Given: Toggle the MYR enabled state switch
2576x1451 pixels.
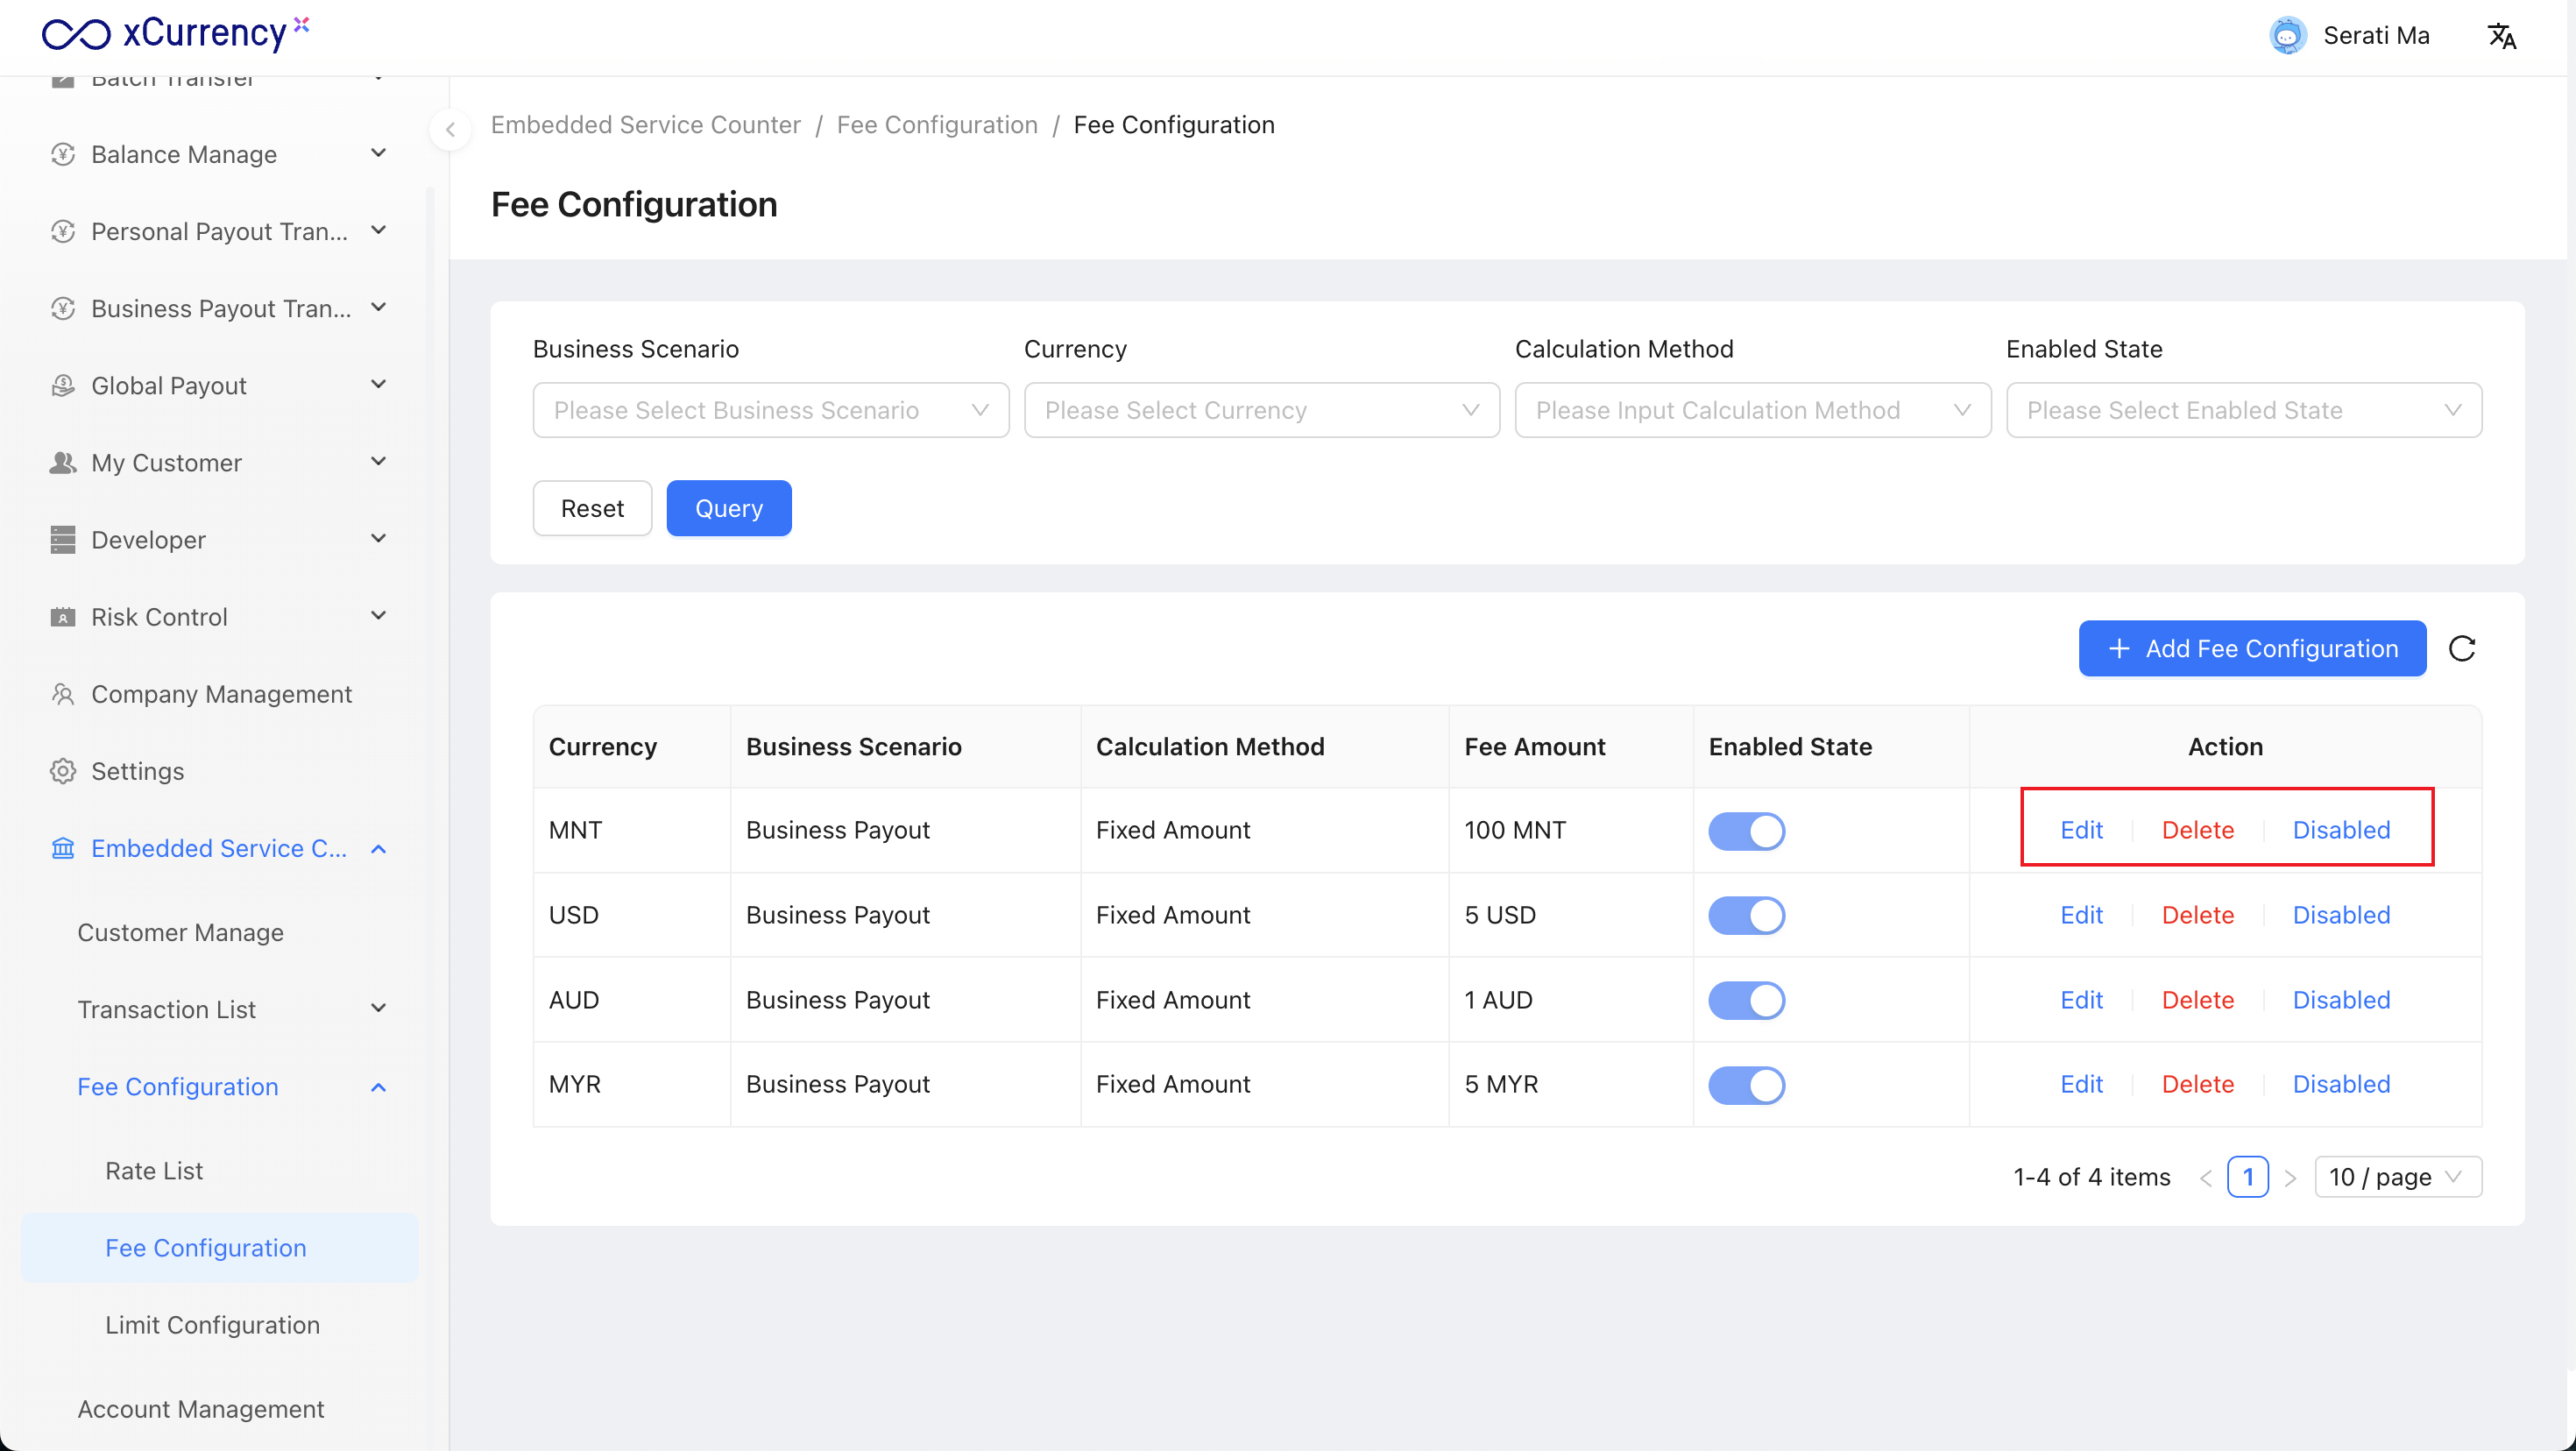Looking at the screenshot, I should pyautogui.click(x=1746, y=1085).
